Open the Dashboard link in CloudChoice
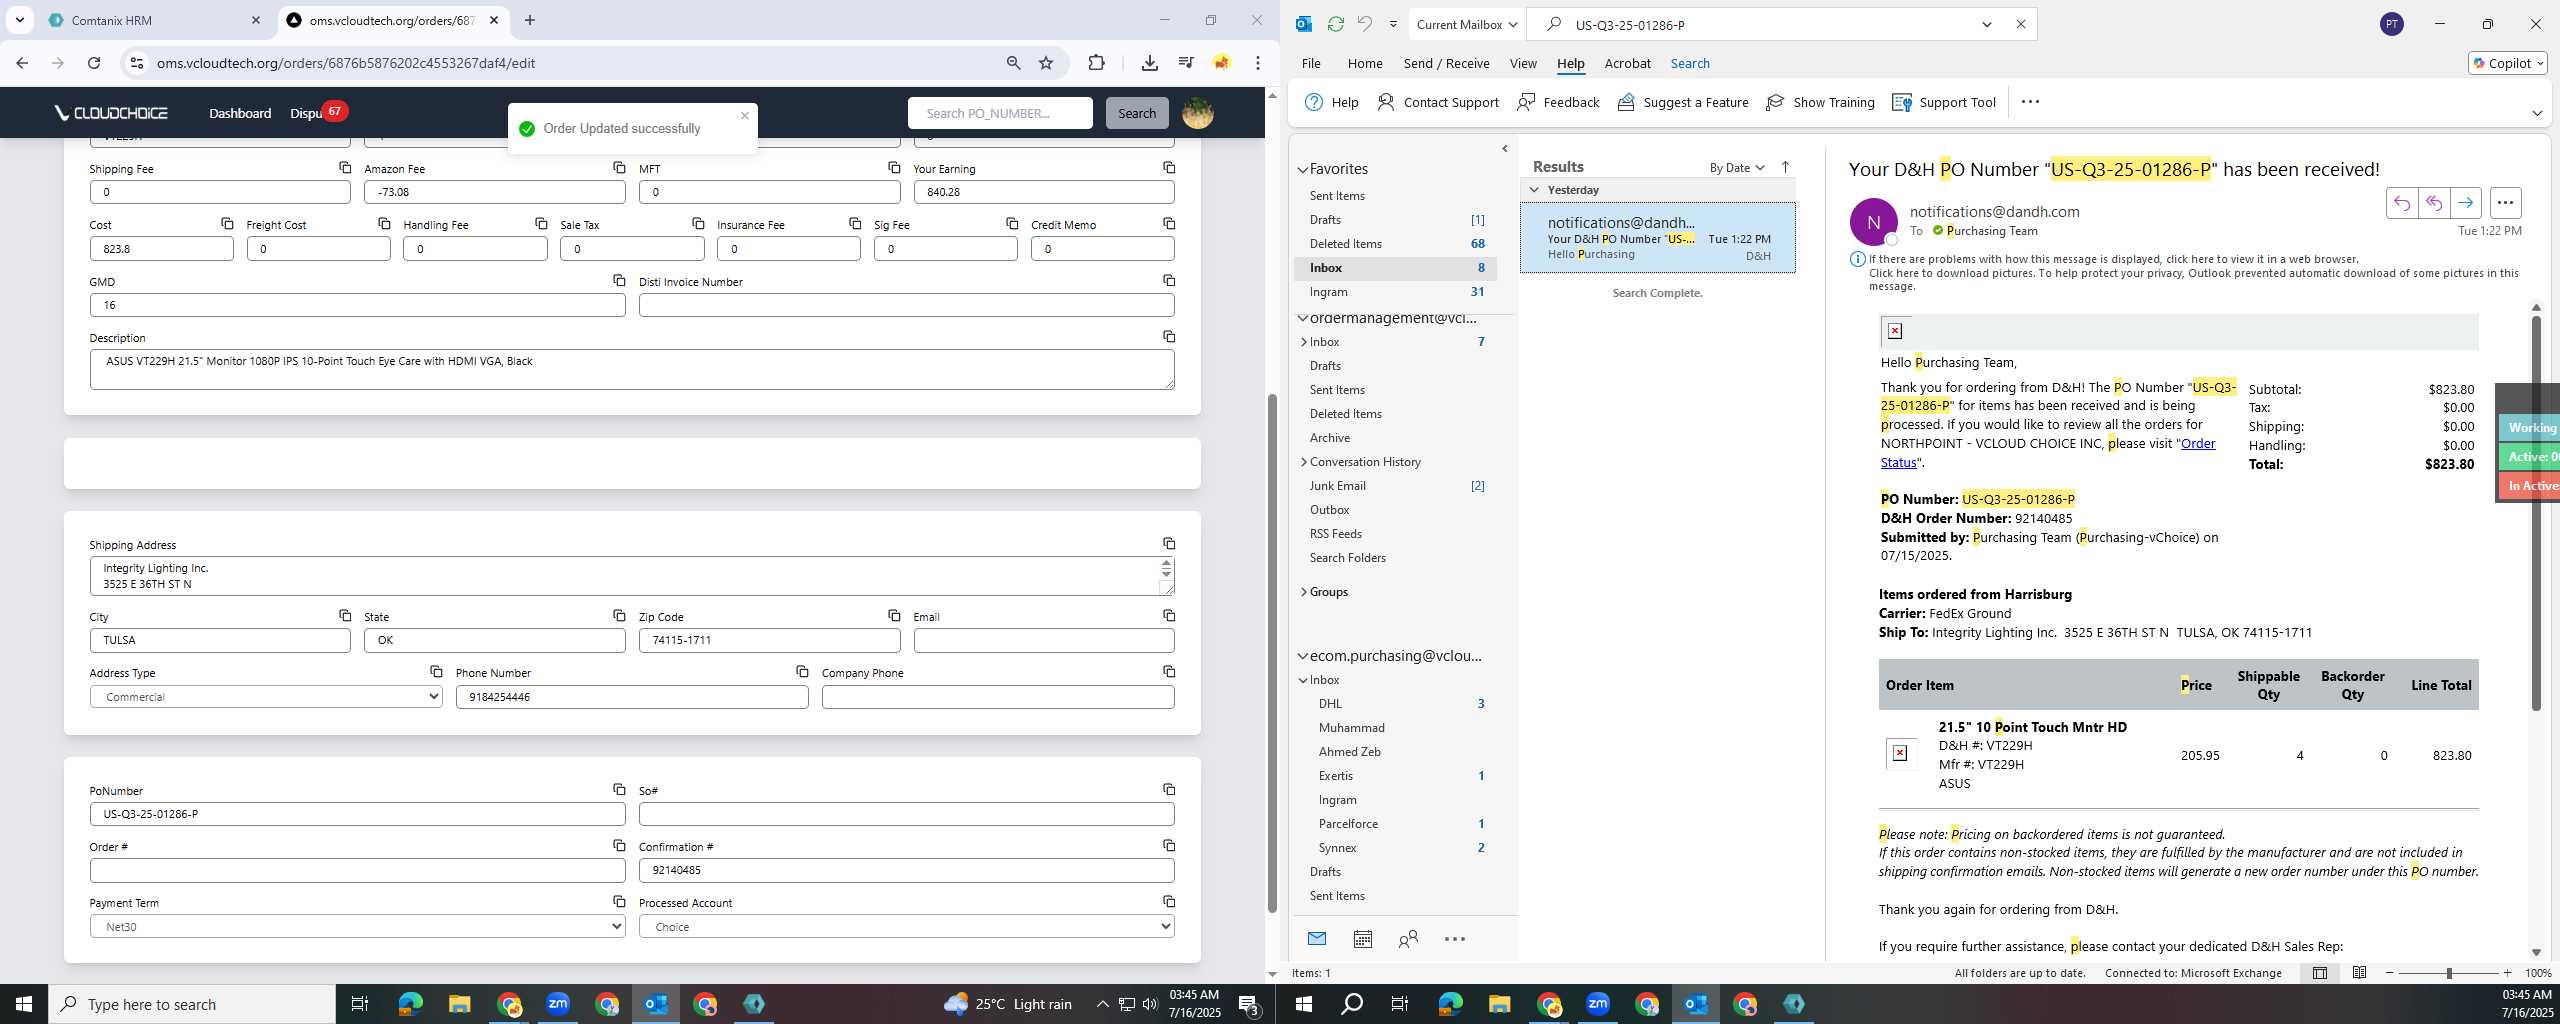The image size is (2560, 1024). (x=240, y=113)
